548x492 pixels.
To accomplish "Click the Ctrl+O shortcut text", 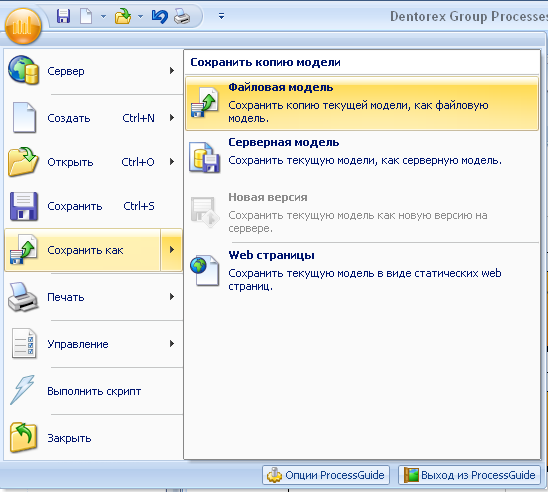I will pos(138,162).
